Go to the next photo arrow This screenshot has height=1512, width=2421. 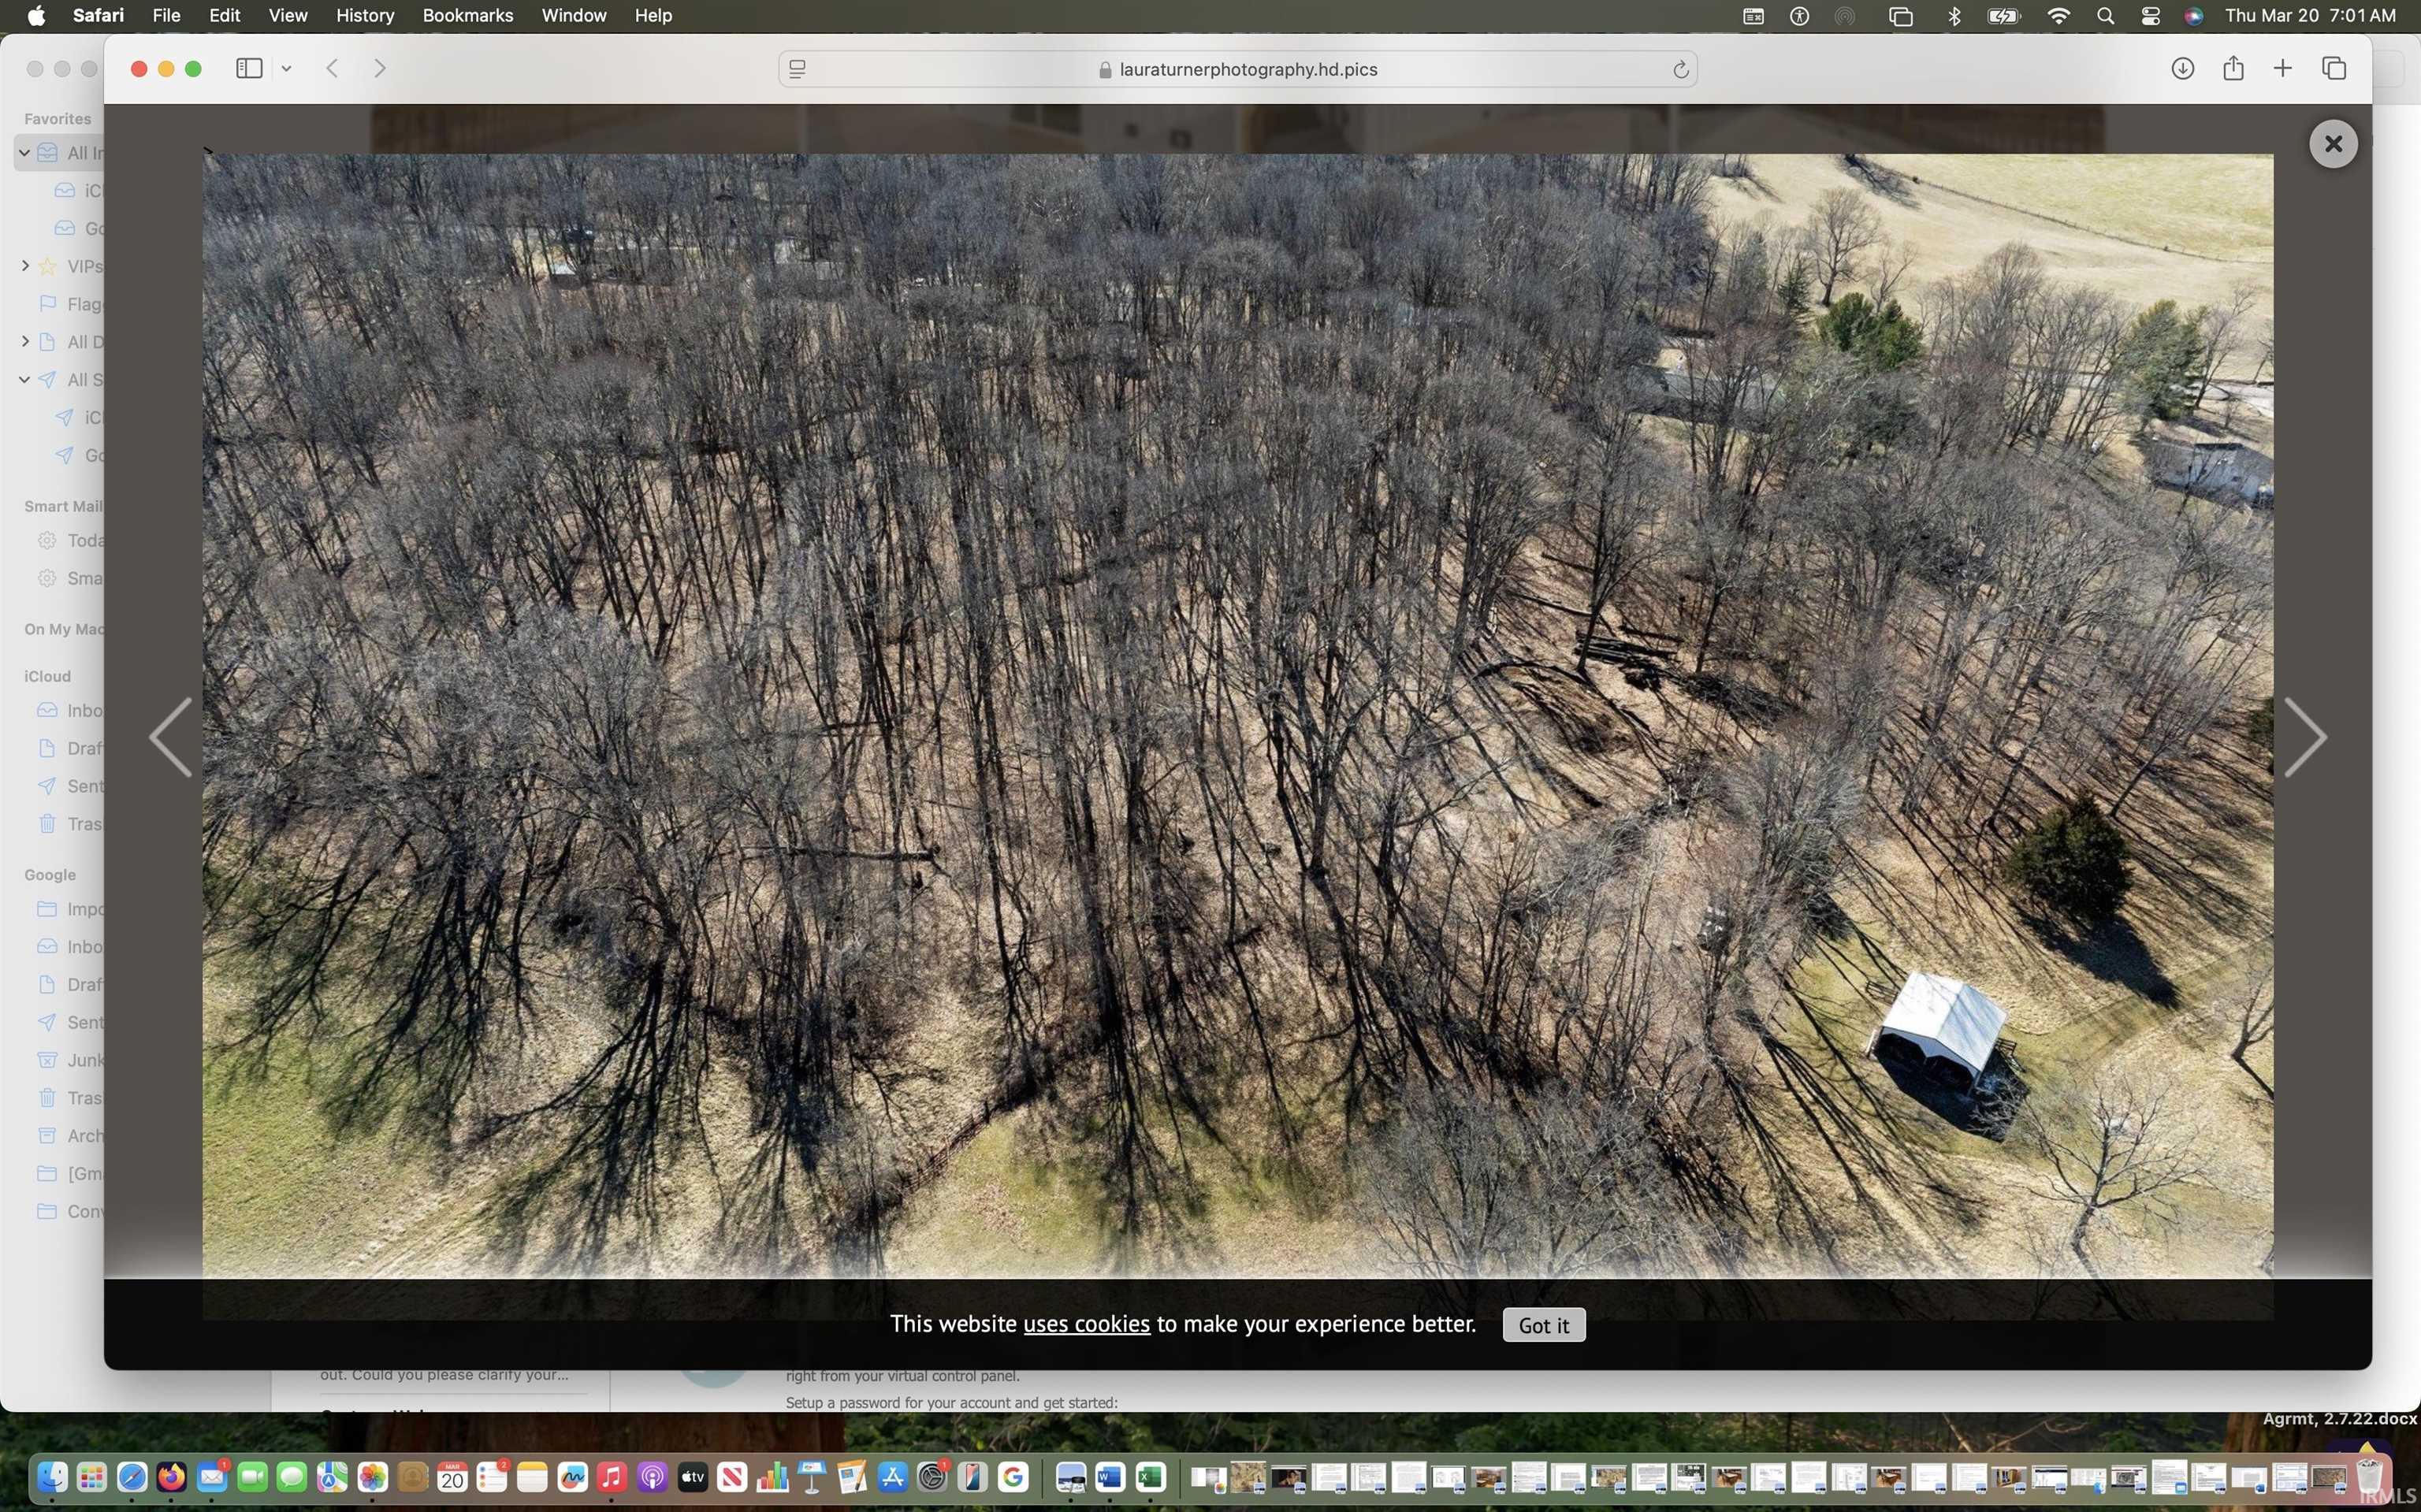[2305, 737]
